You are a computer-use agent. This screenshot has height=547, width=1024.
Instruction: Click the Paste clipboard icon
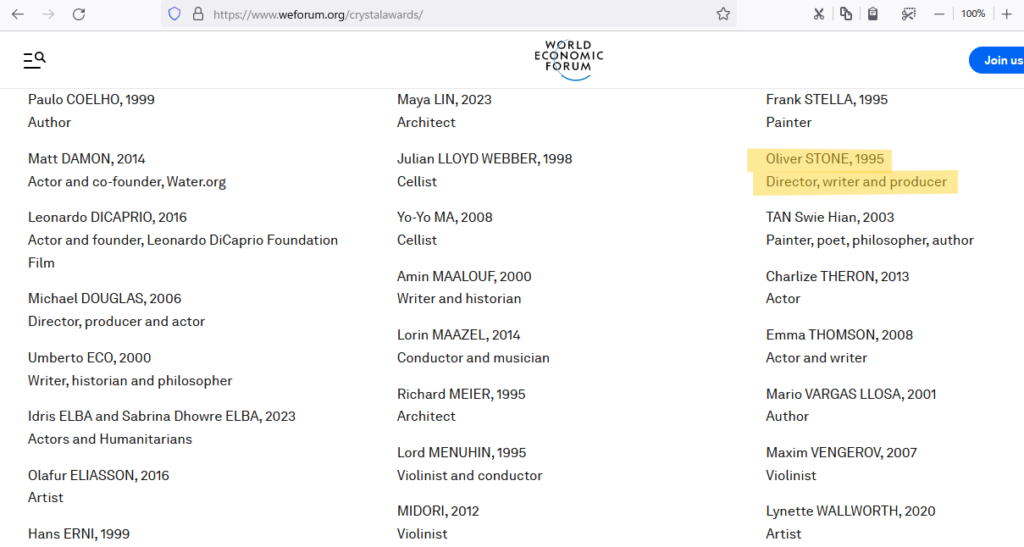(x=873, y=14)
